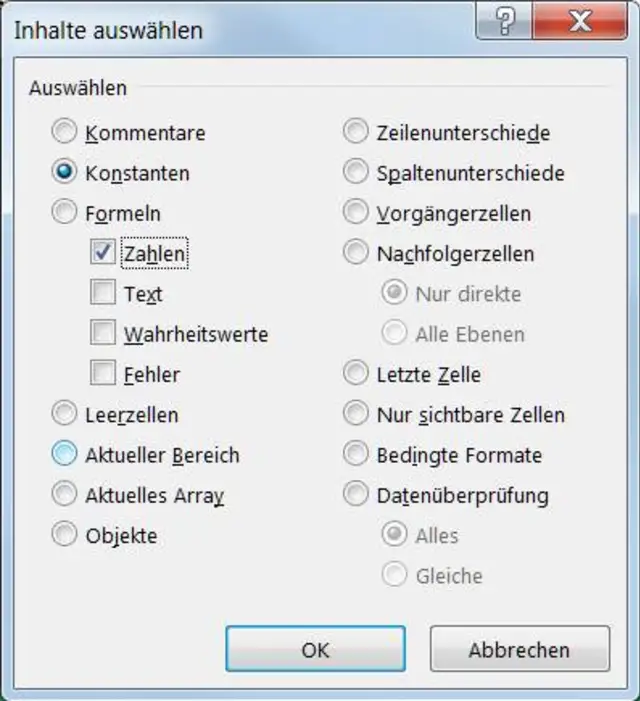Choose Nur sichtbare Zellen
The width and height of the screenshot is (640, 701).
click(356, 414)
